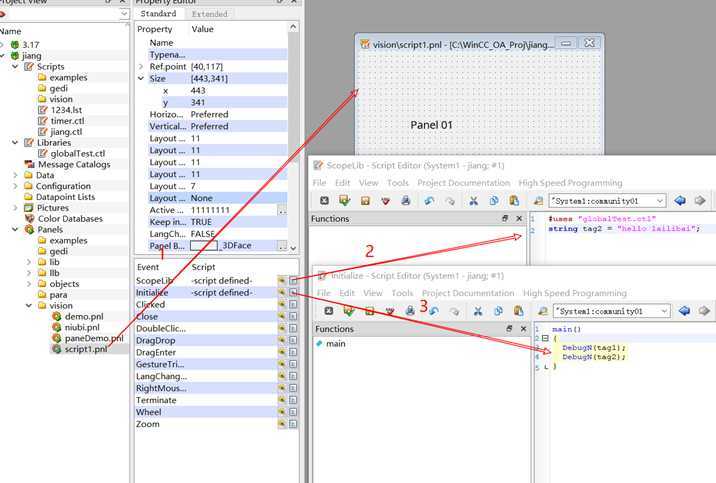Collapse the vision folder under Panels
The width and height of the screenshot is (716, 483).
[29, 305]
